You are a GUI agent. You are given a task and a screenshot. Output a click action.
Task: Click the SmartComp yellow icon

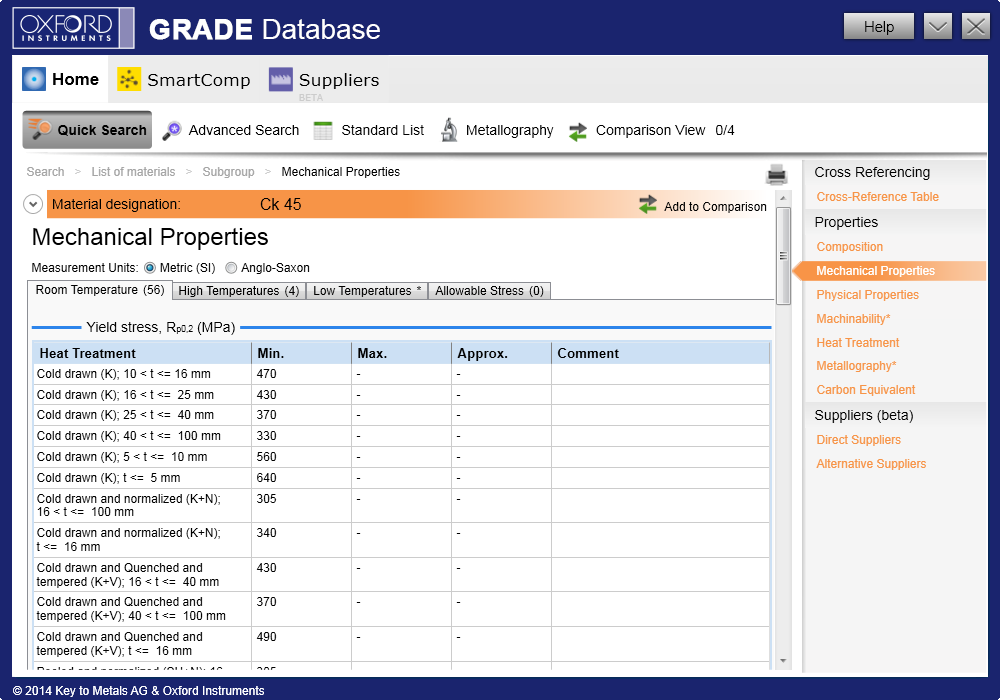pyautogui.click(x=129, y=79)
